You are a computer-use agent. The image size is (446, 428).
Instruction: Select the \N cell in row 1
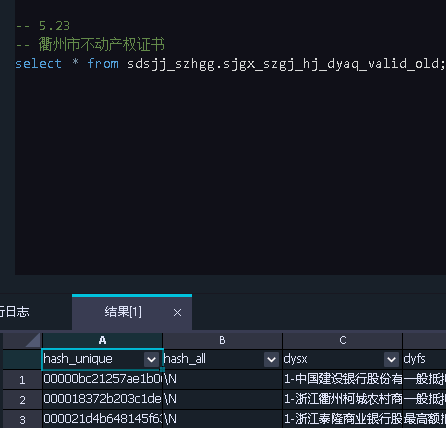click(x=222, y=379)
